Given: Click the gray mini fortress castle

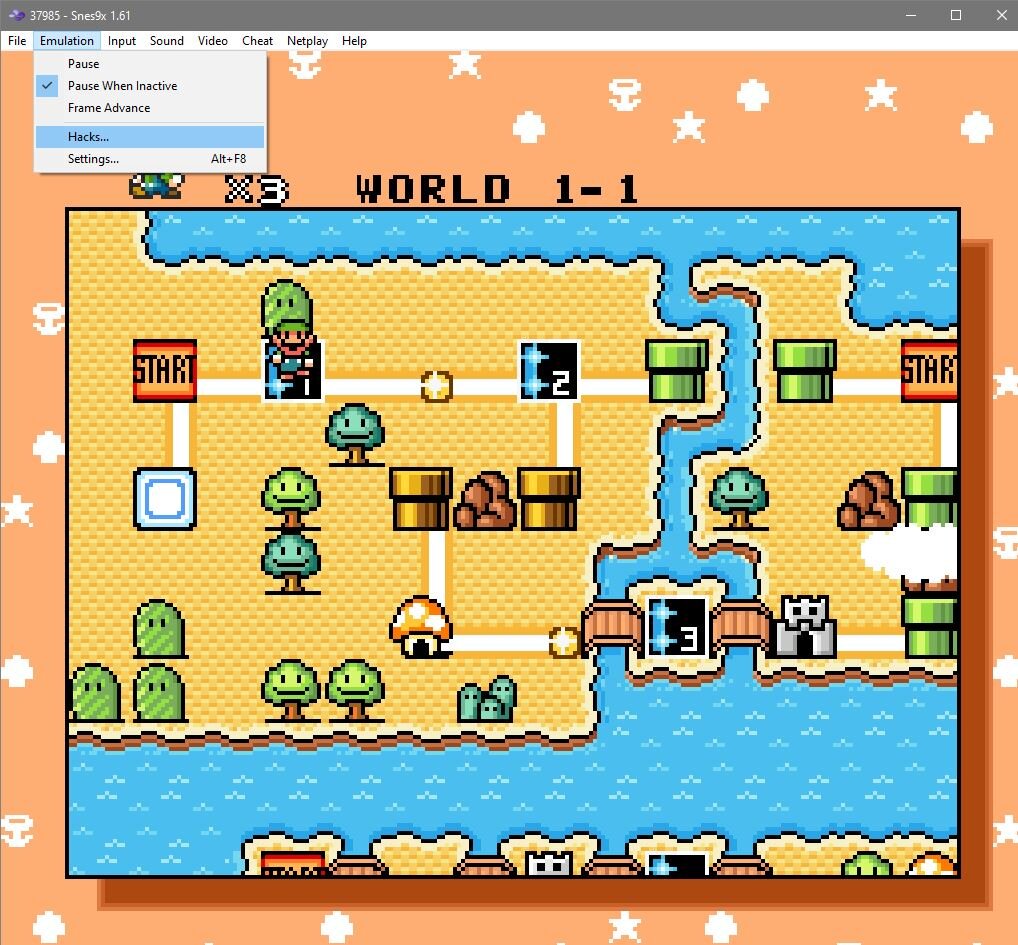Looking at the screenshot, I should pyautogui.click(x=806, y=627).
